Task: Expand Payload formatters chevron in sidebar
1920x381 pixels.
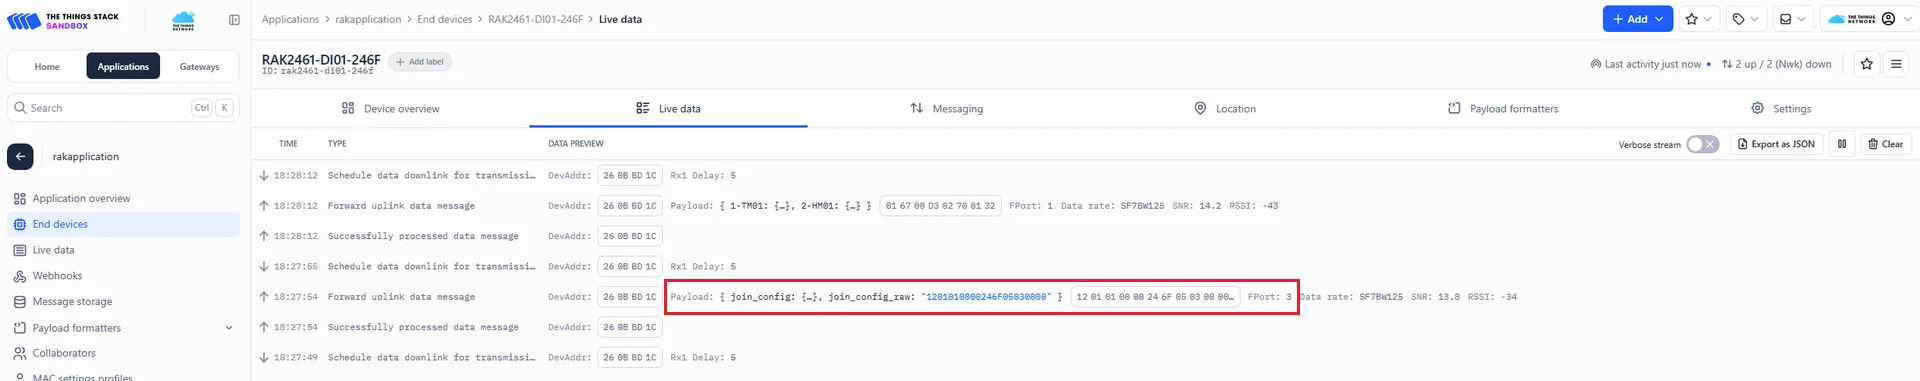Action: [229, 328]
